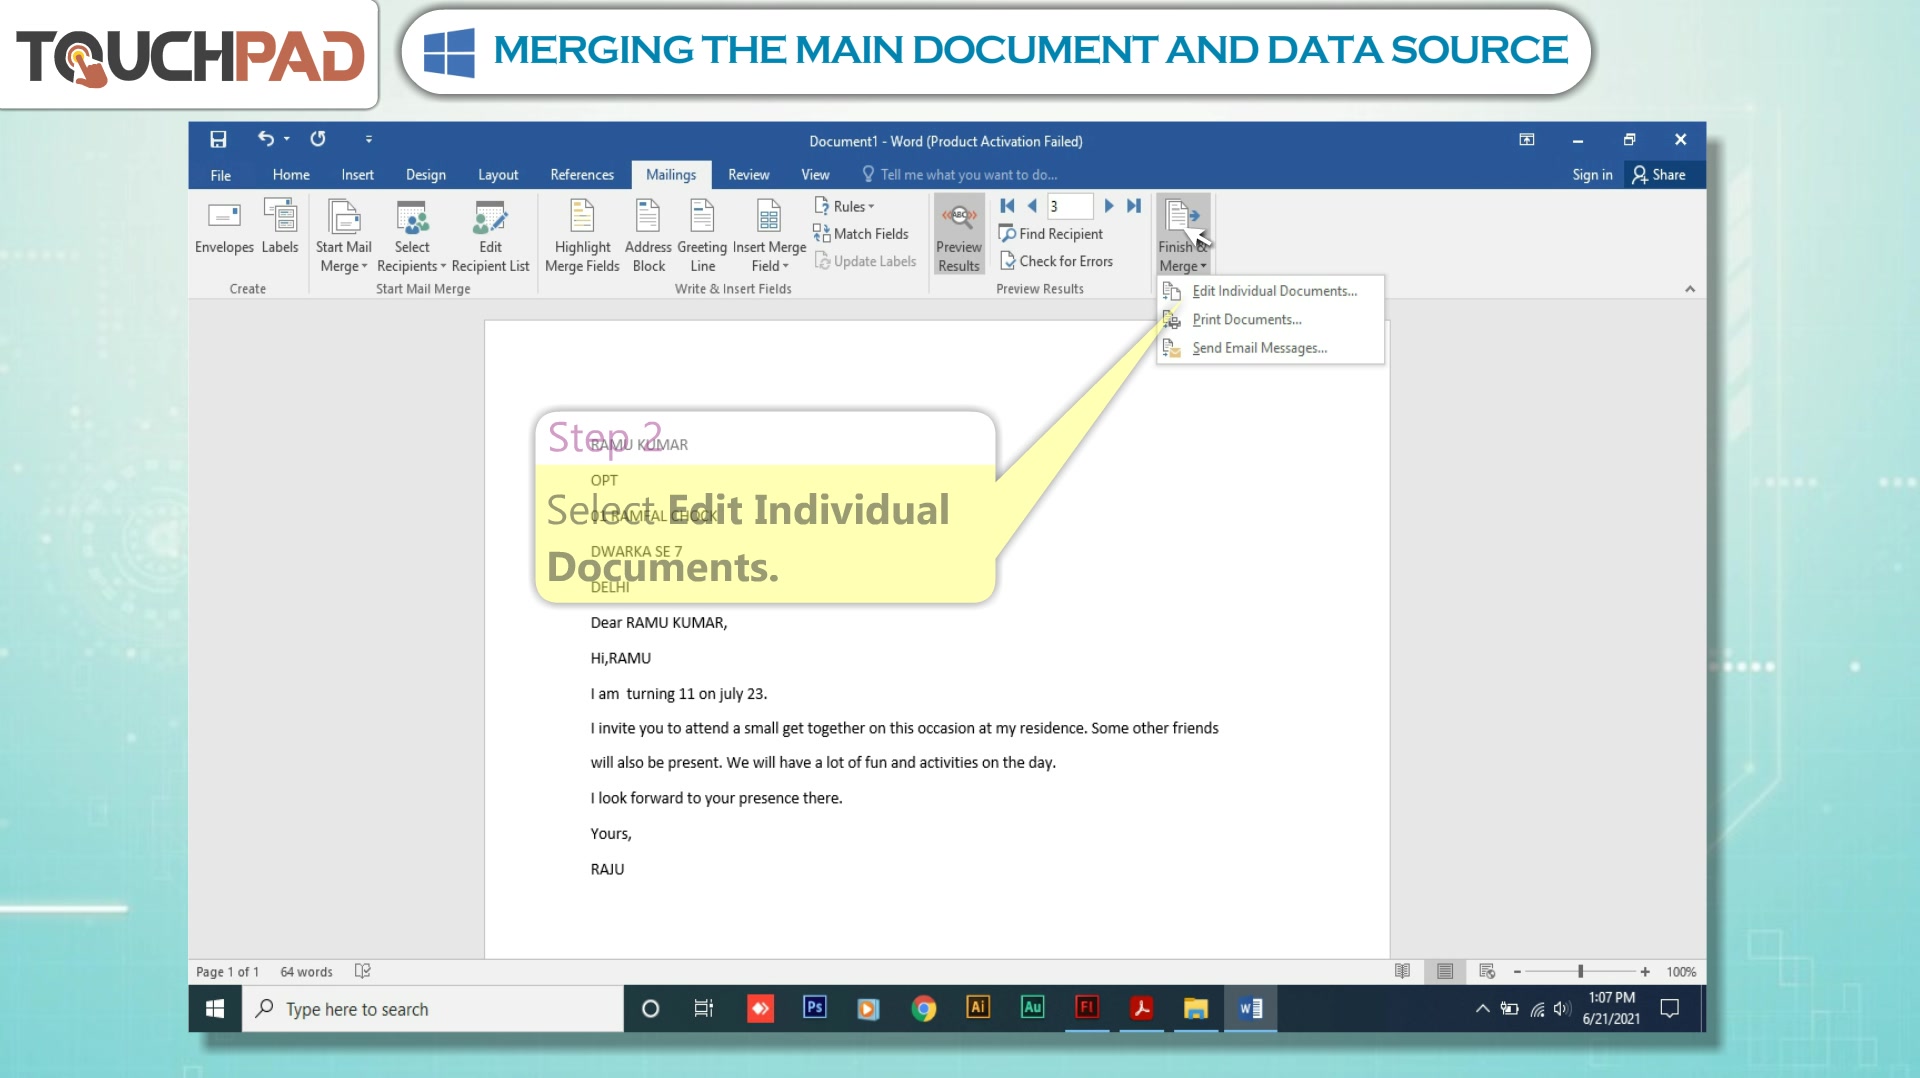Viewport: 1920px width, 1078px height.
Task: Click the Envelopes icon
Action: point(224,228)
